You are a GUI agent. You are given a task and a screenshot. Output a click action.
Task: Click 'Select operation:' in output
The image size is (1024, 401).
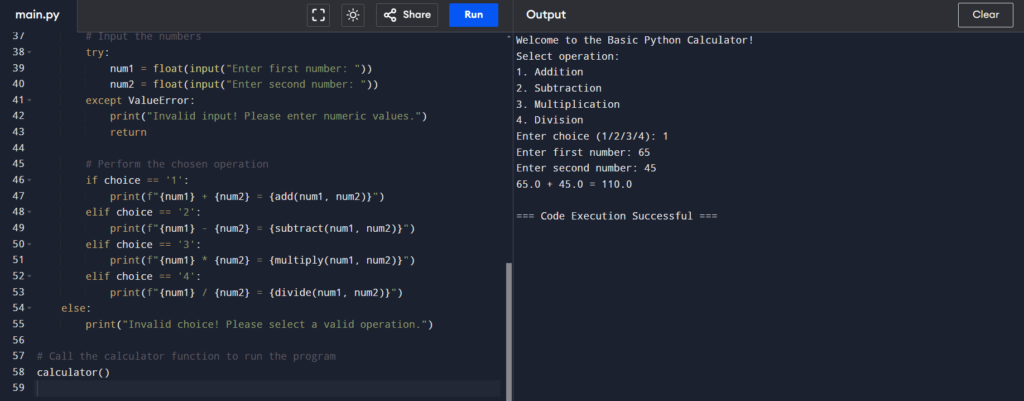568,56
